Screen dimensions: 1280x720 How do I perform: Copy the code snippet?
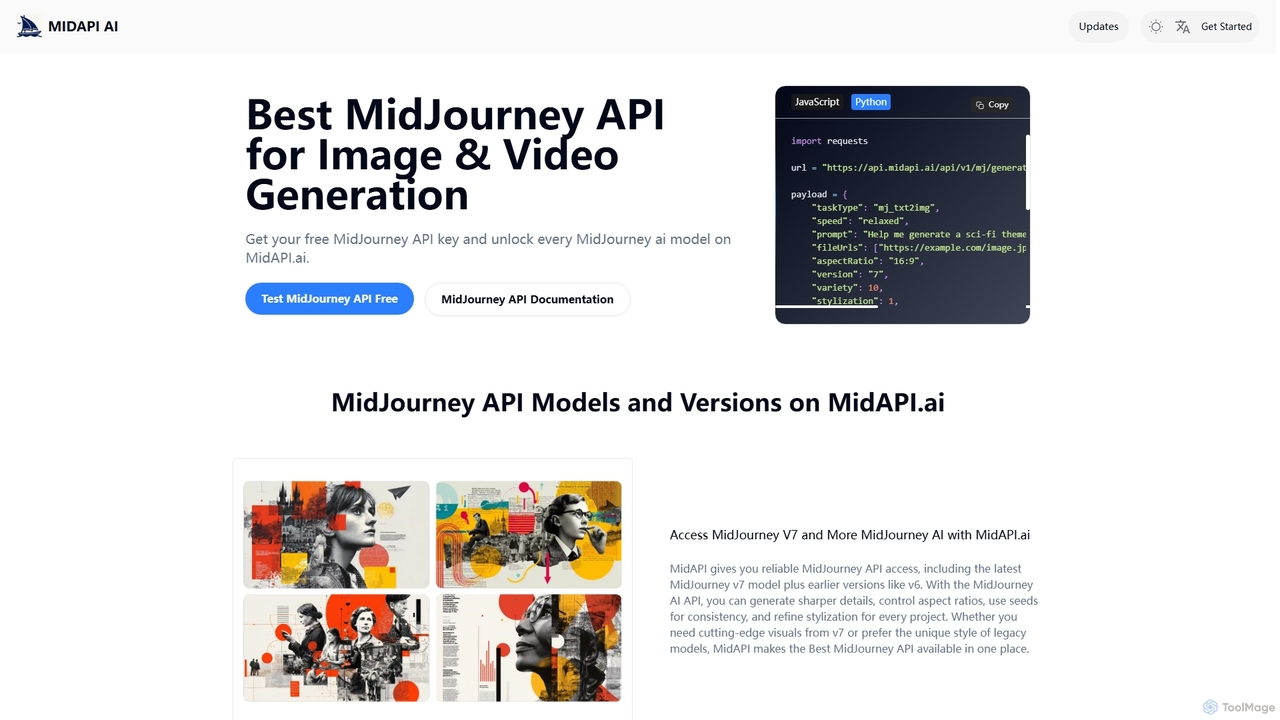coord(992,104)
